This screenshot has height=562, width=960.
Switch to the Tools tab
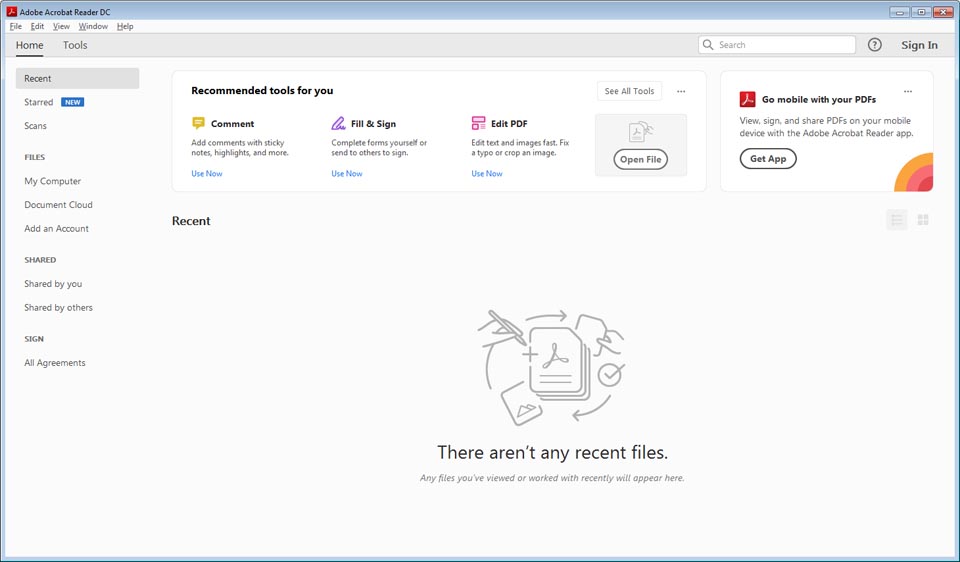(x=75, y=45)
